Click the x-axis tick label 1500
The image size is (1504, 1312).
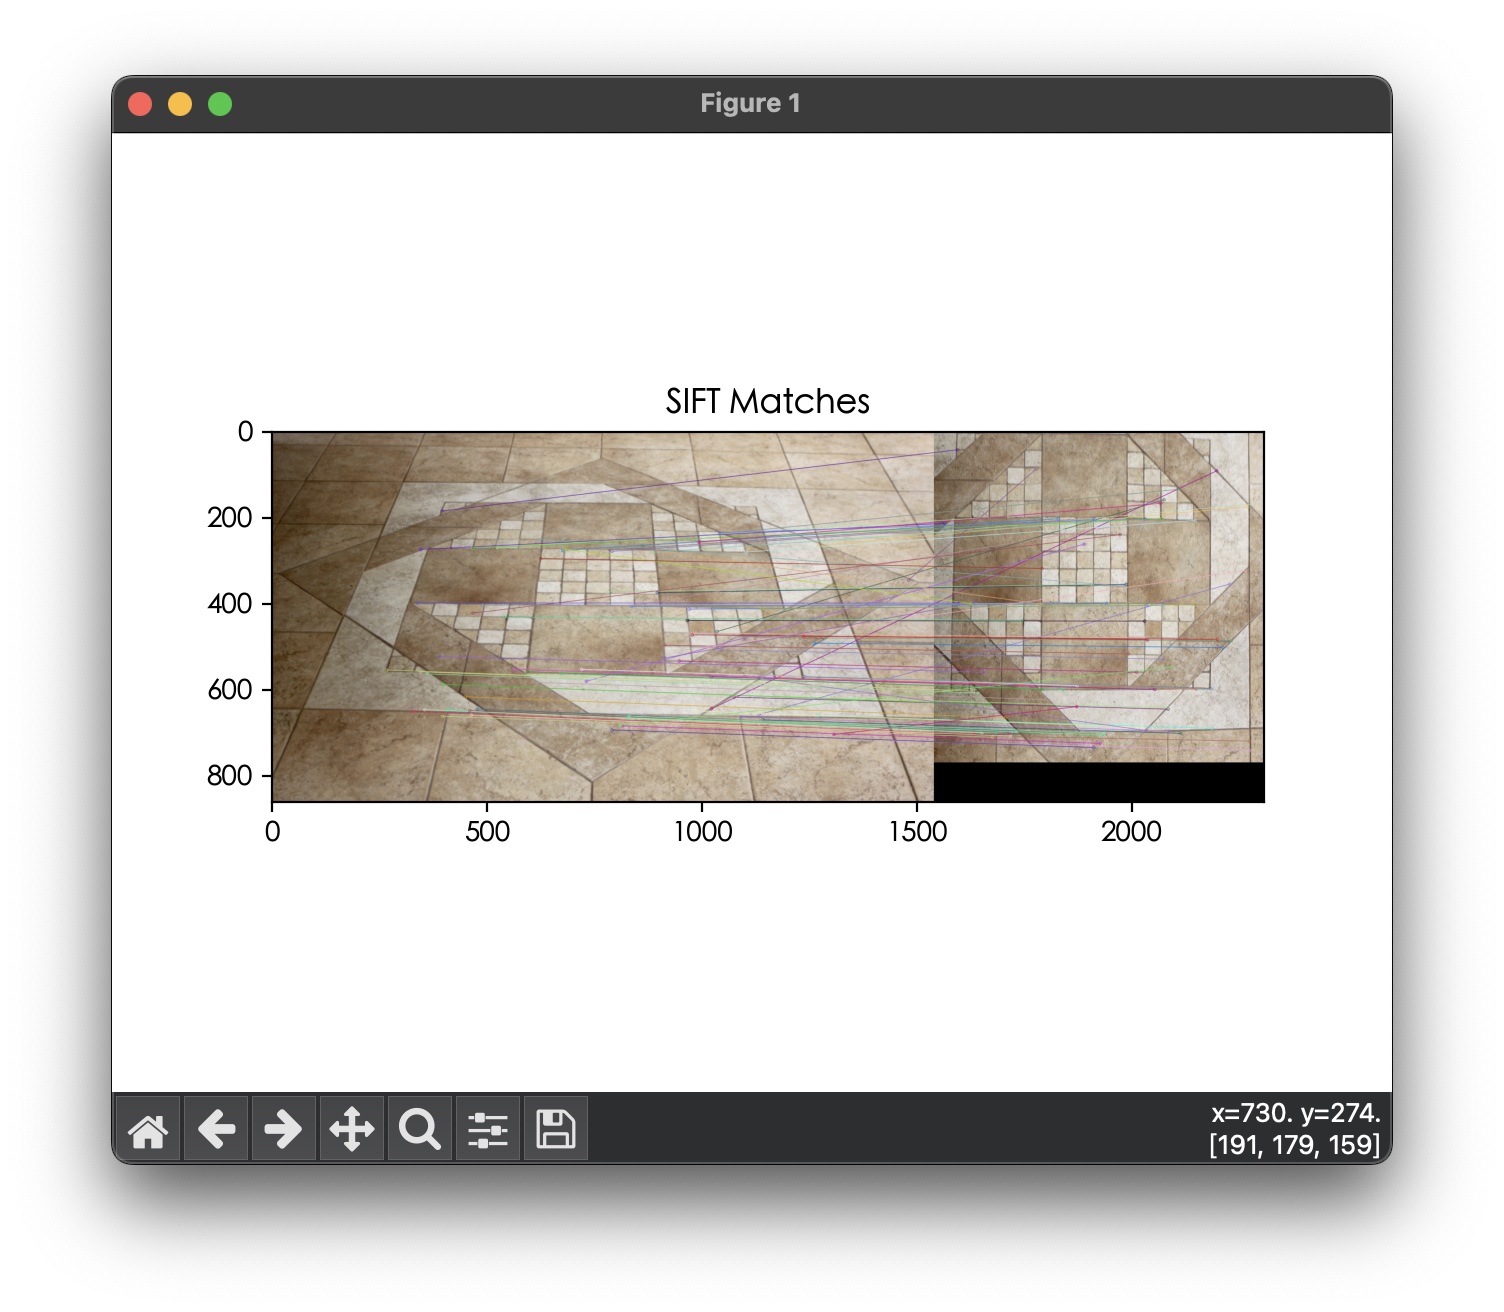click(x=917, y=831)
